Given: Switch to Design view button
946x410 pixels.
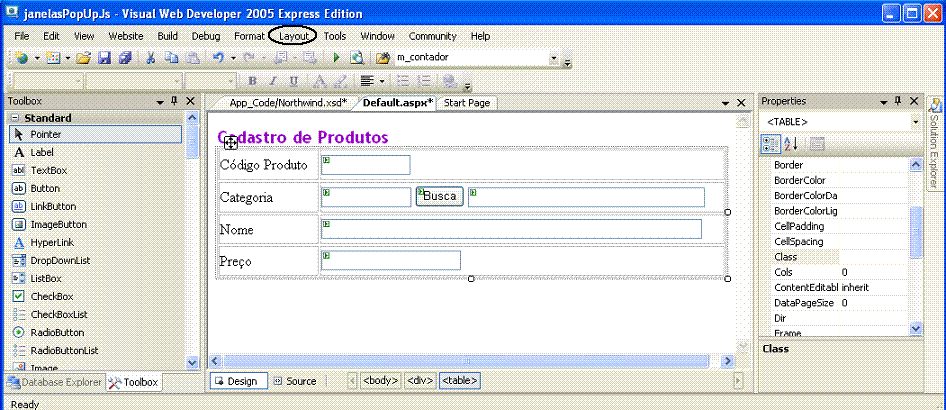Looking at the screenshot, I should (x=237, y=381).
